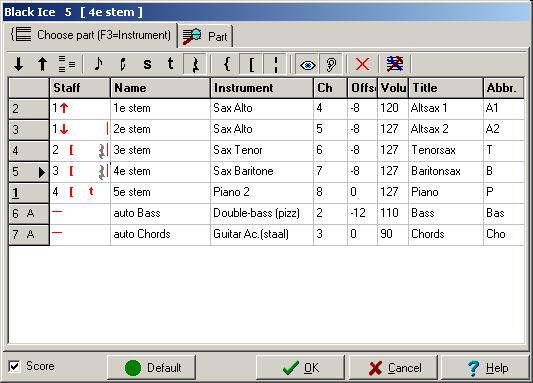This screenshot has width=533, height=383.
Task: Click the 'Sax Baritone' instrument cell
Action: click(x=262, y=171)
